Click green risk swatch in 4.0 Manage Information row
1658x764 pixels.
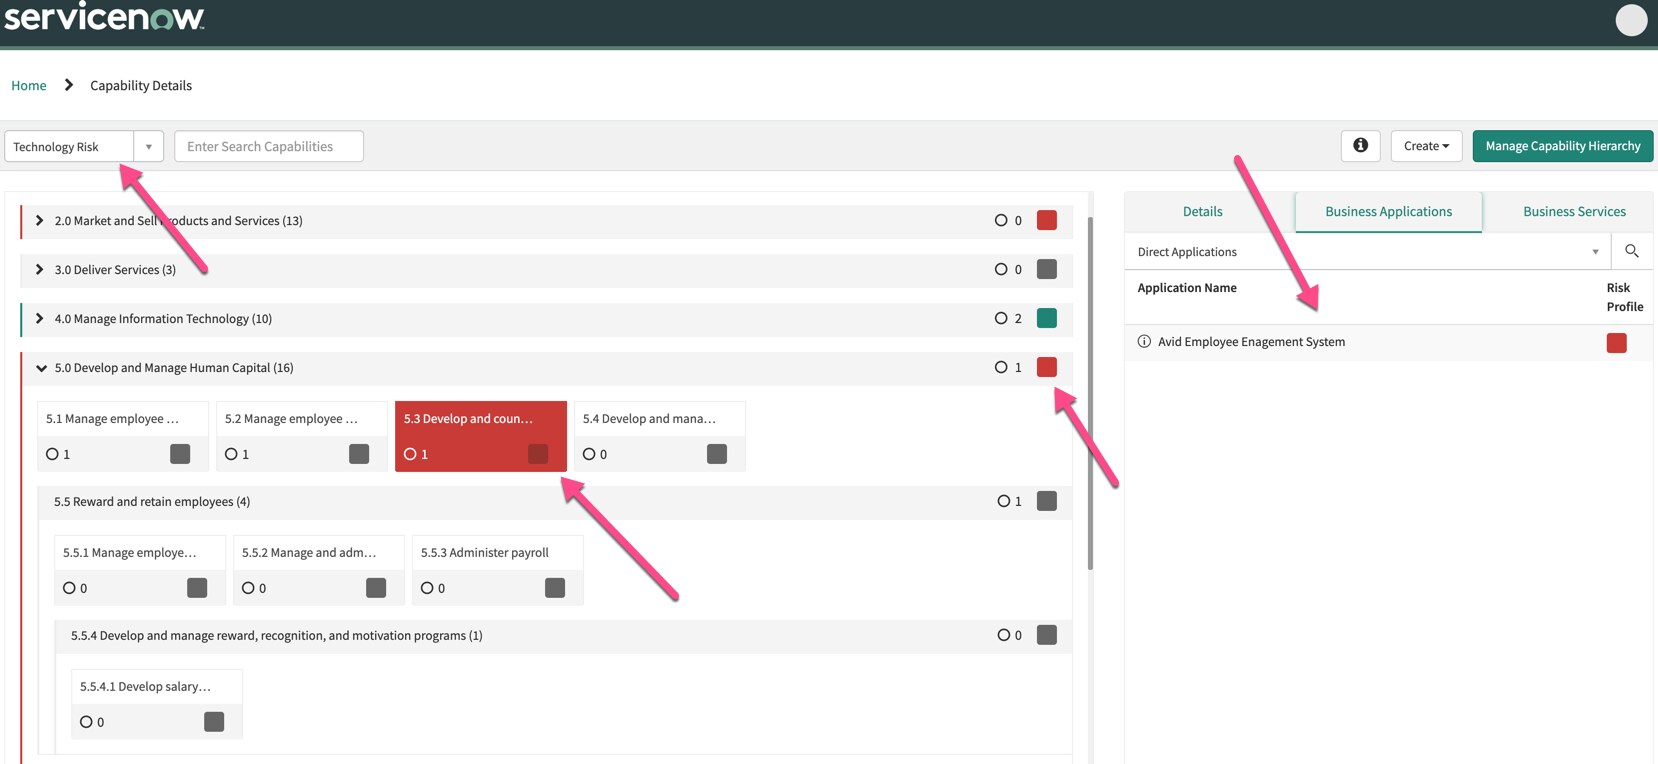pos(1047,318)
